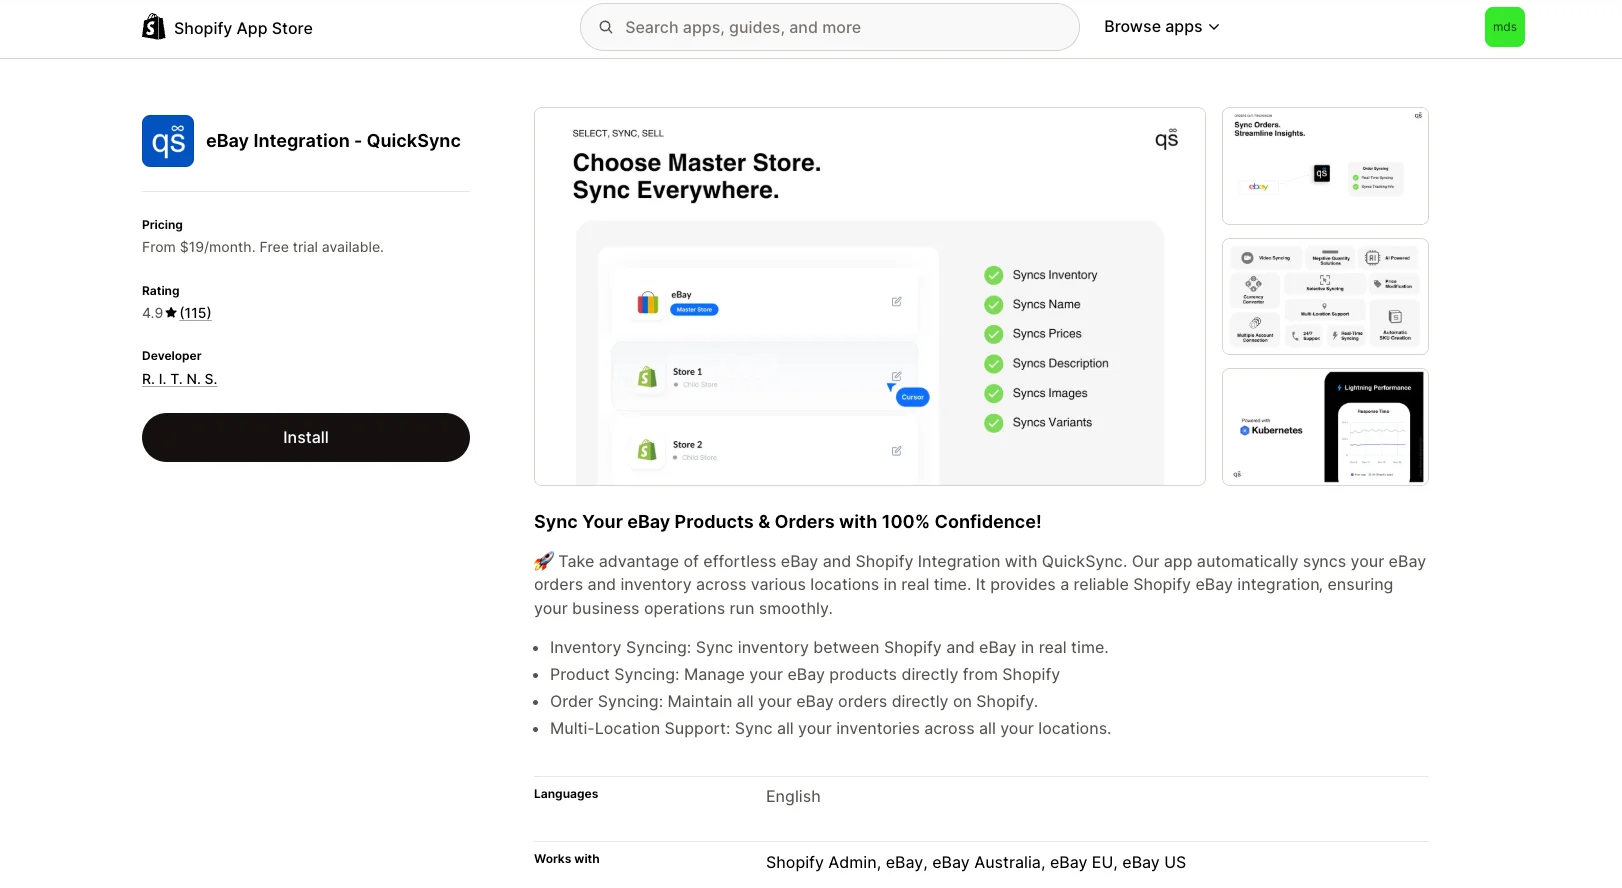The width and height of the screenshot is (1622, 888).
Task: Click the Syncs Inventory green checkmark
Action: click(993, 275)
